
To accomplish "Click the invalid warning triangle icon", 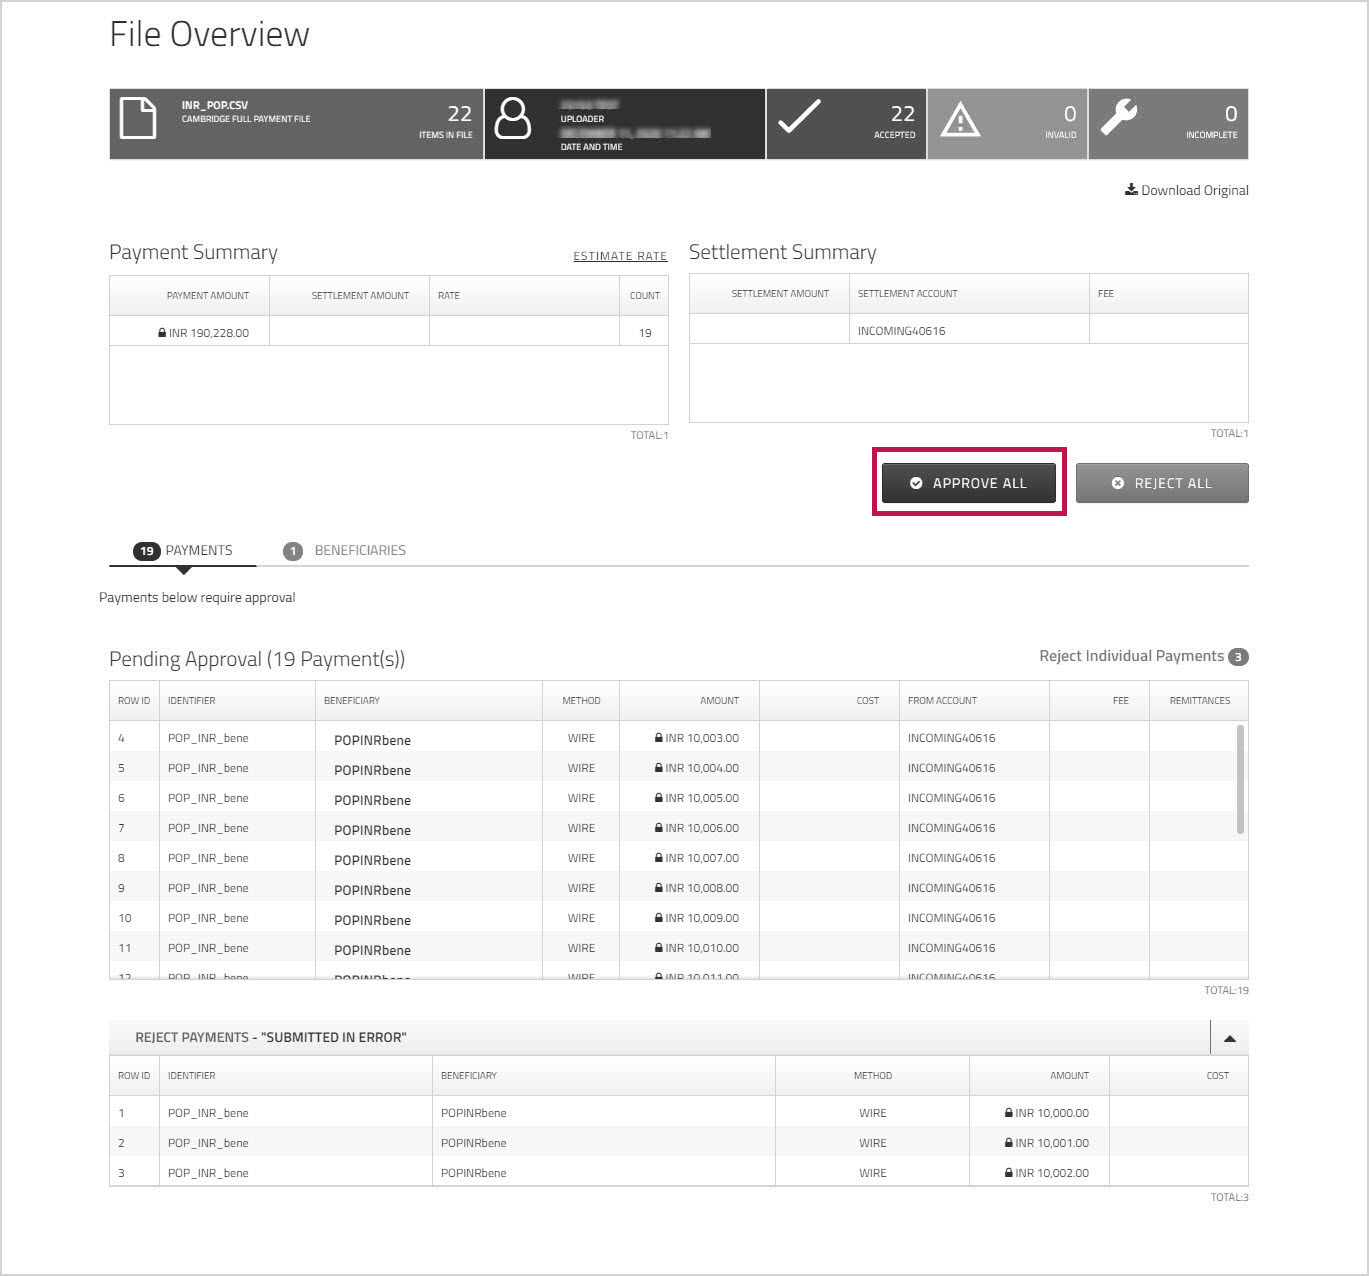I will [960, 119].
